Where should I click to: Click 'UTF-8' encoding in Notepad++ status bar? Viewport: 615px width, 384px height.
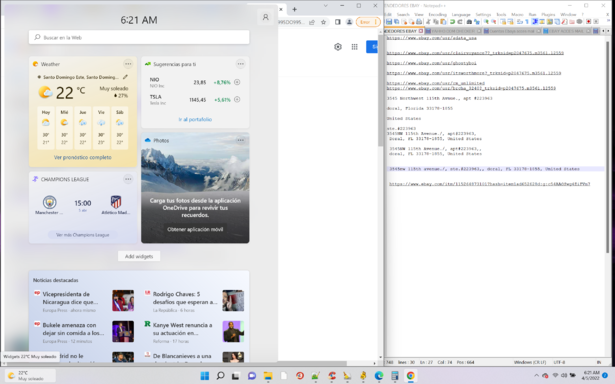(x=559, y=362)
